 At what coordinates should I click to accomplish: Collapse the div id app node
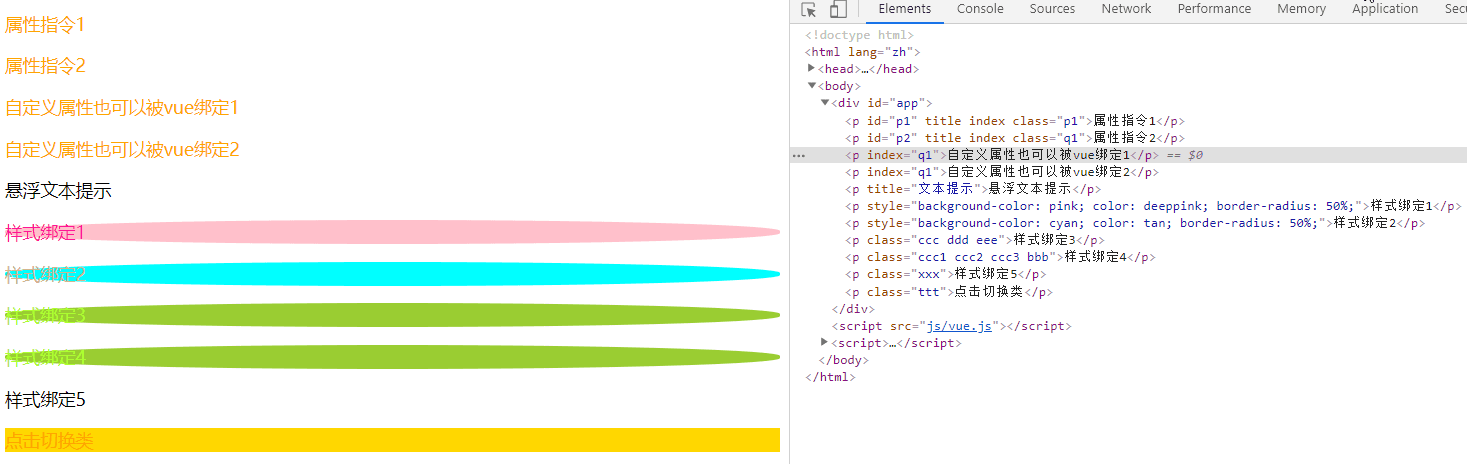[825, 103]
